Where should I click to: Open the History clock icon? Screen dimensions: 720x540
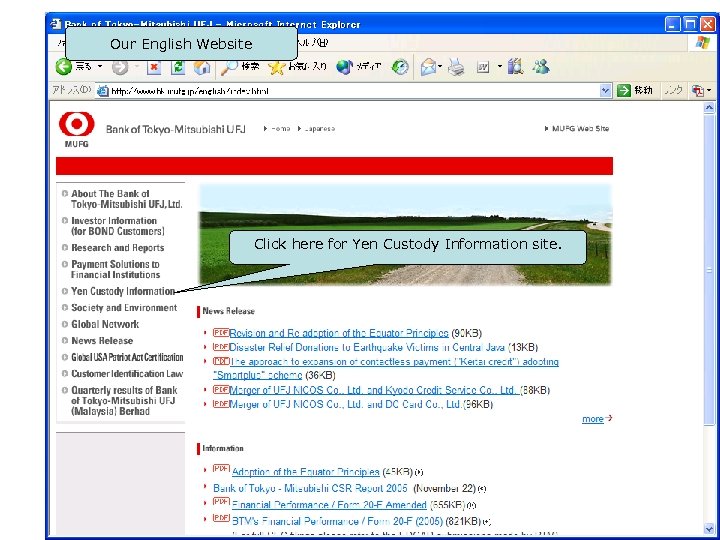(400, 68)
